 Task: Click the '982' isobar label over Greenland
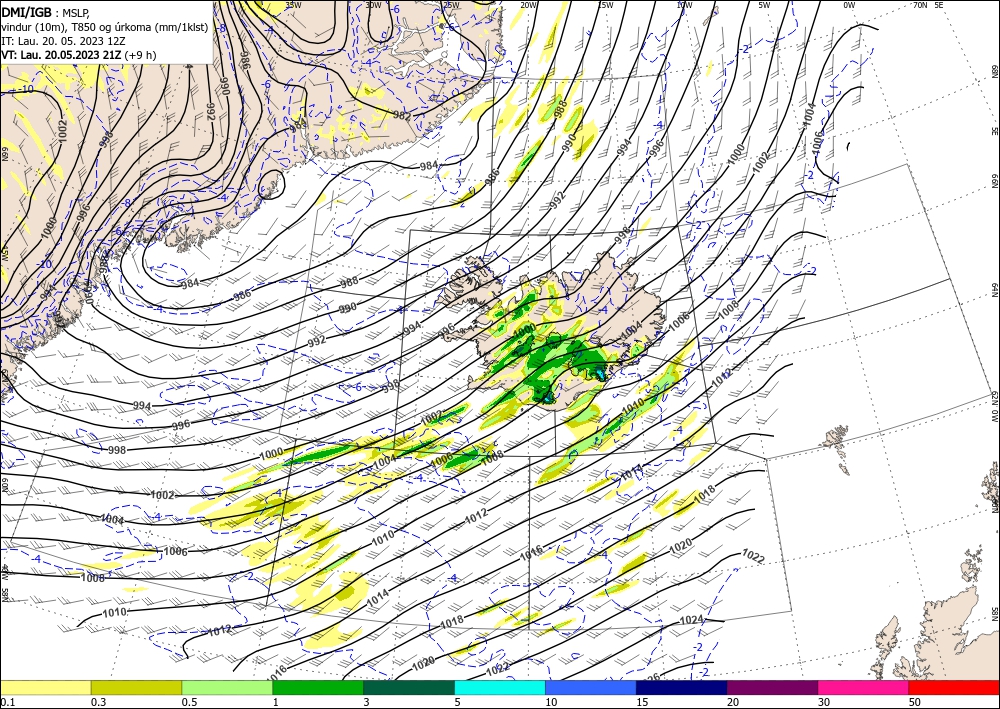pos(402,115)
